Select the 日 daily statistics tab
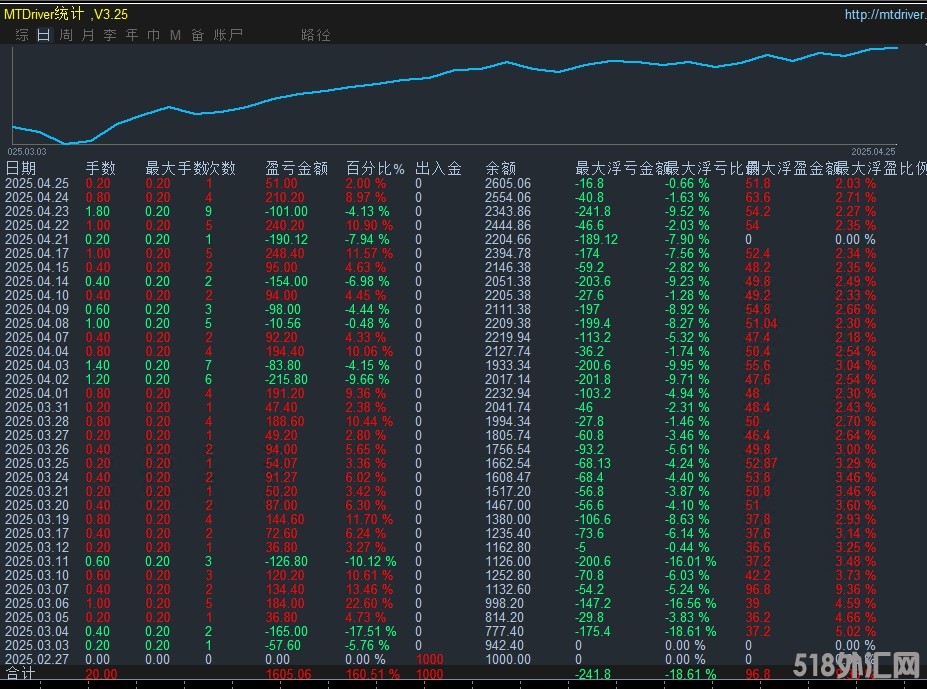The width and height of the screenshot is (927, 689). 43,35
